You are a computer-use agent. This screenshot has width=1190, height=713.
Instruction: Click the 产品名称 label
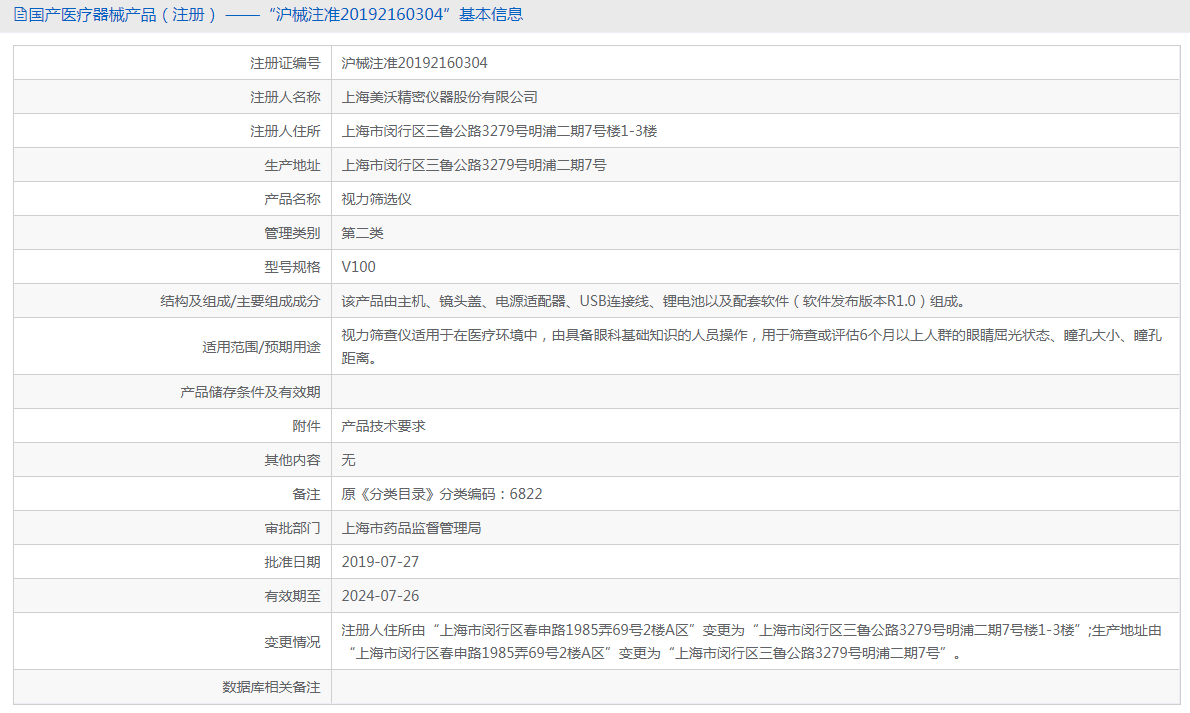292,199
